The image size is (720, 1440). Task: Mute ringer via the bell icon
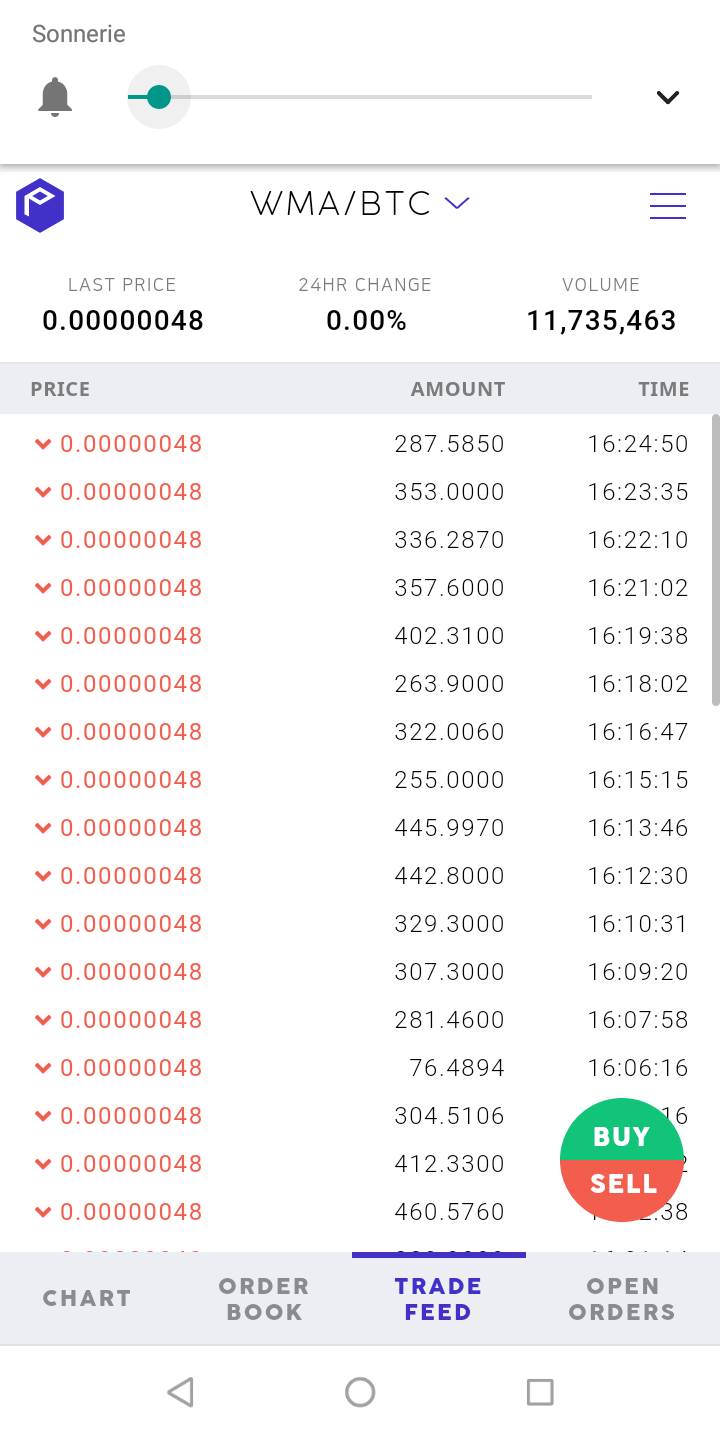[x=55, y=98]
